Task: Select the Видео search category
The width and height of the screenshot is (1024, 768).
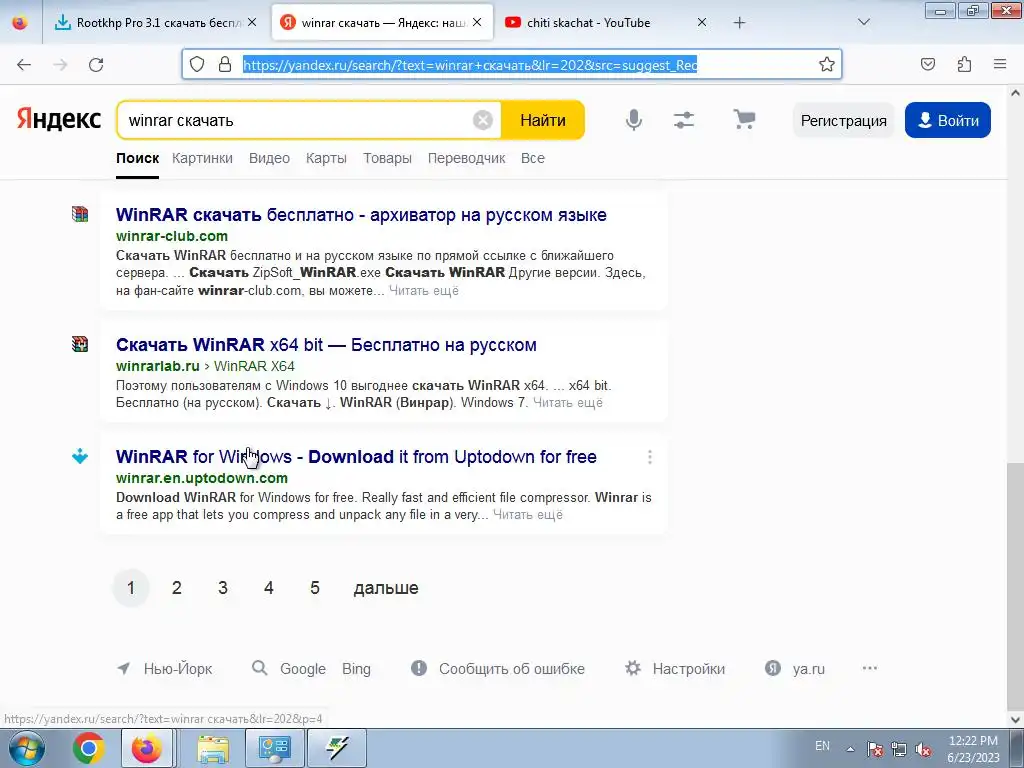Action: (269, 158)
